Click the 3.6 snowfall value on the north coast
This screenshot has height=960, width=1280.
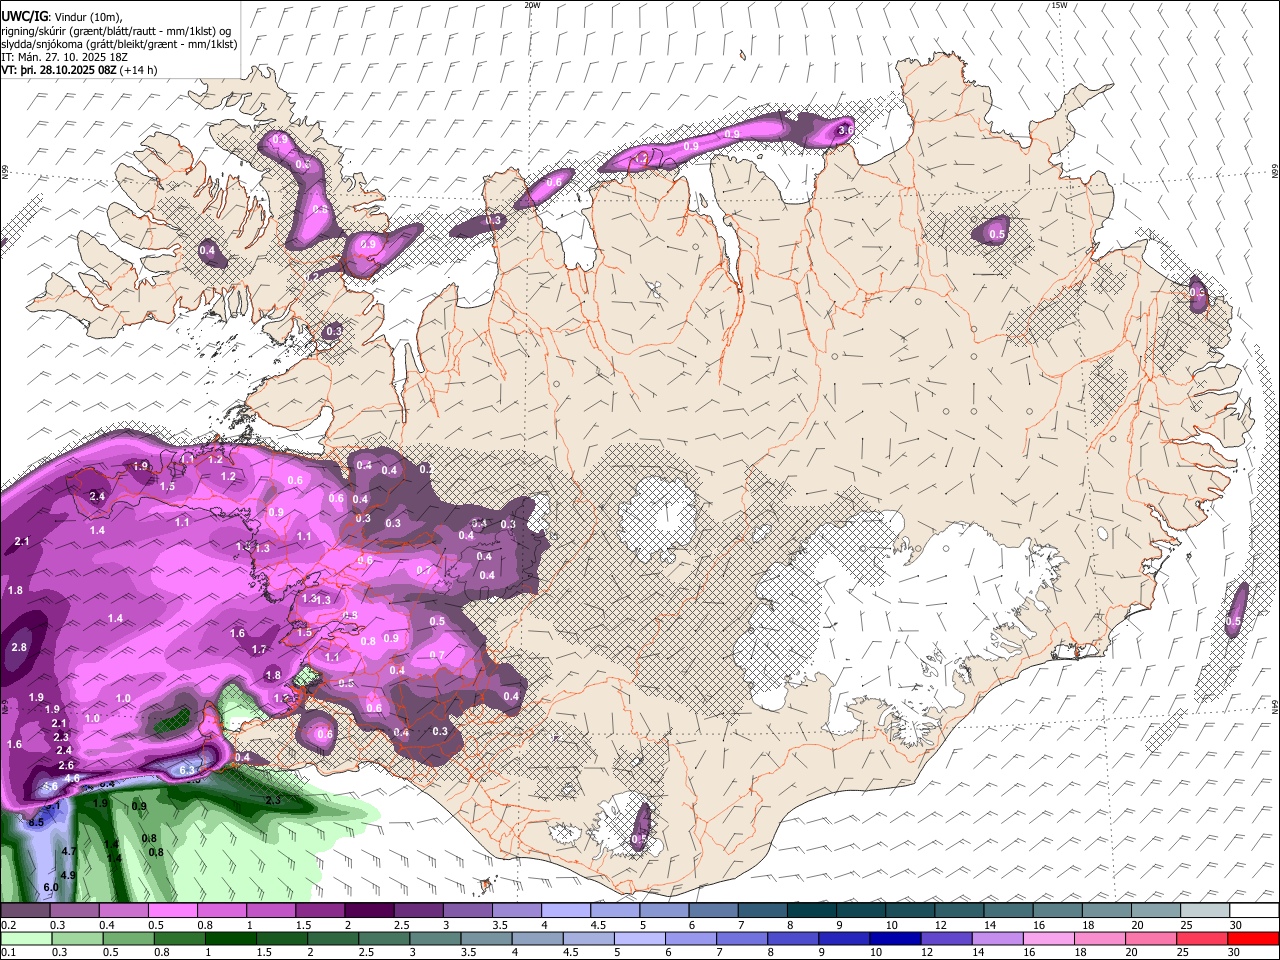pos(845,130)
